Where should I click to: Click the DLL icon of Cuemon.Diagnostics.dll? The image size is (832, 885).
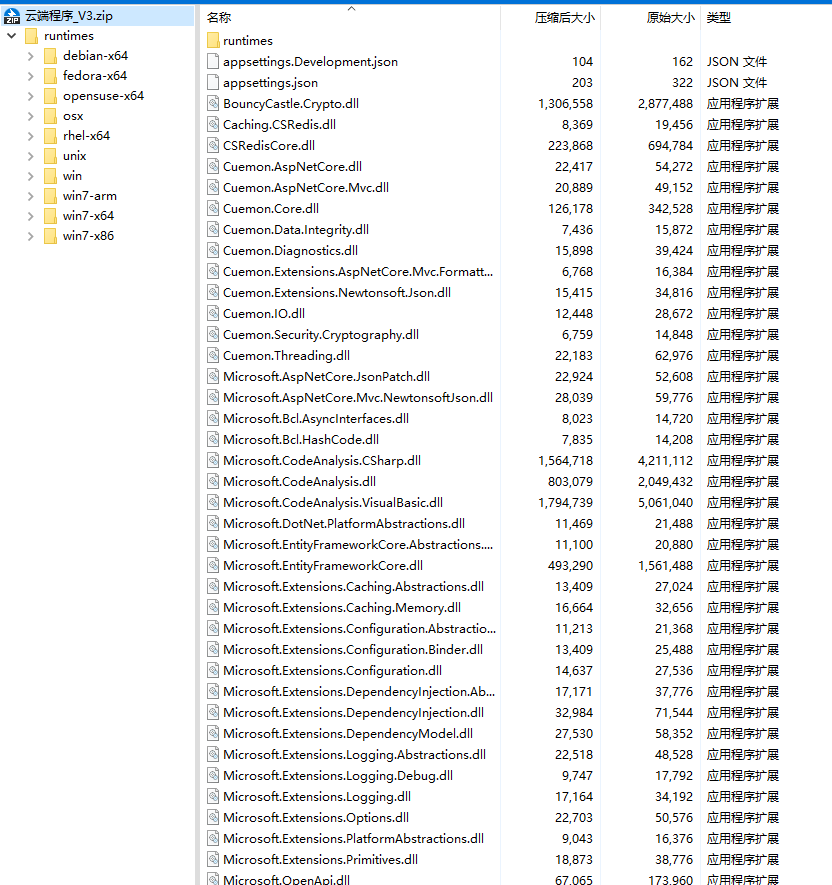(213, 251)
